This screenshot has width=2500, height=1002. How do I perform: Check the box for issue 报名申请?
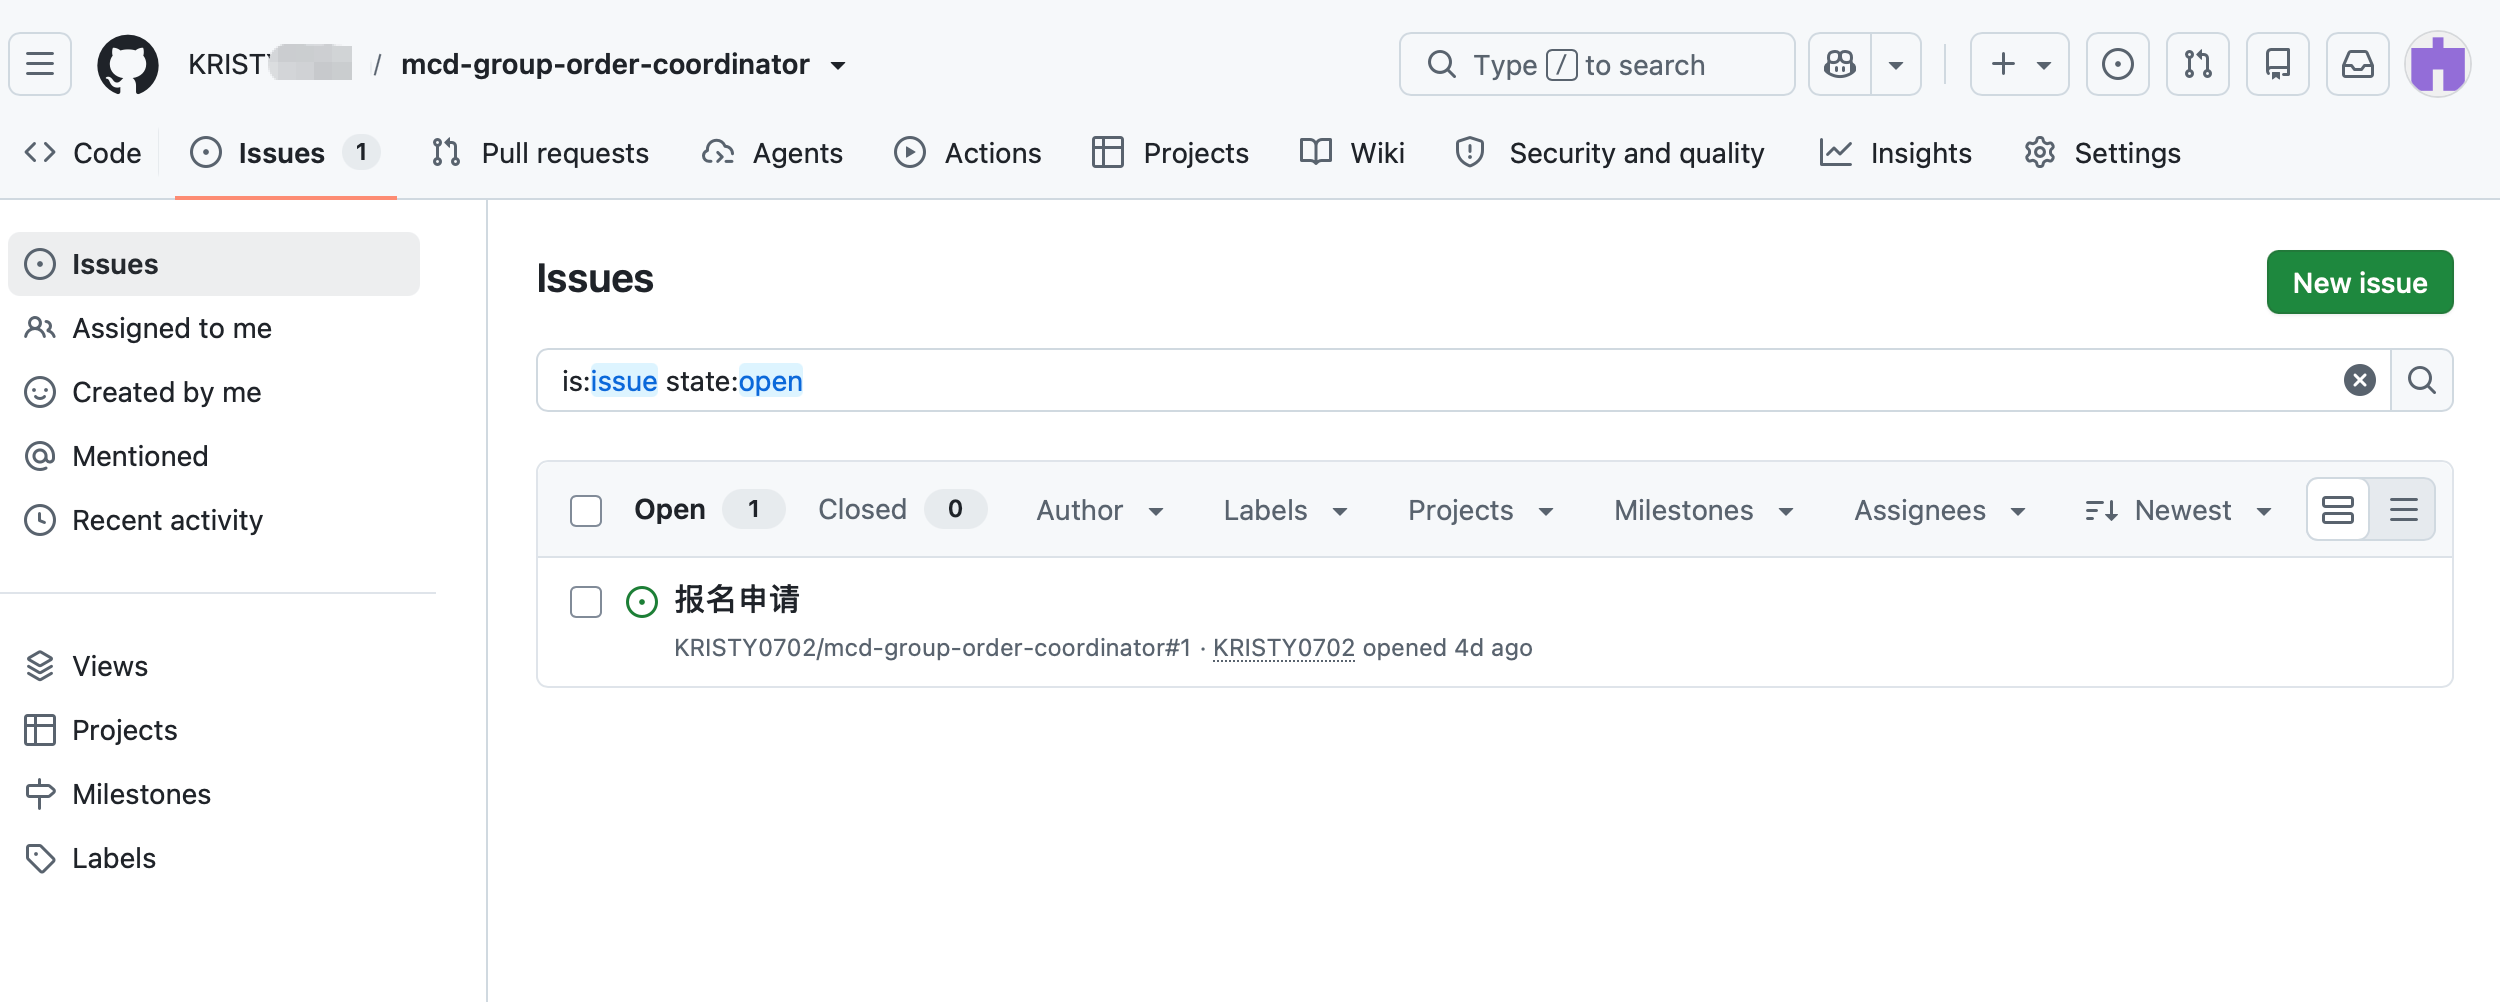click(x=586, y=602)
